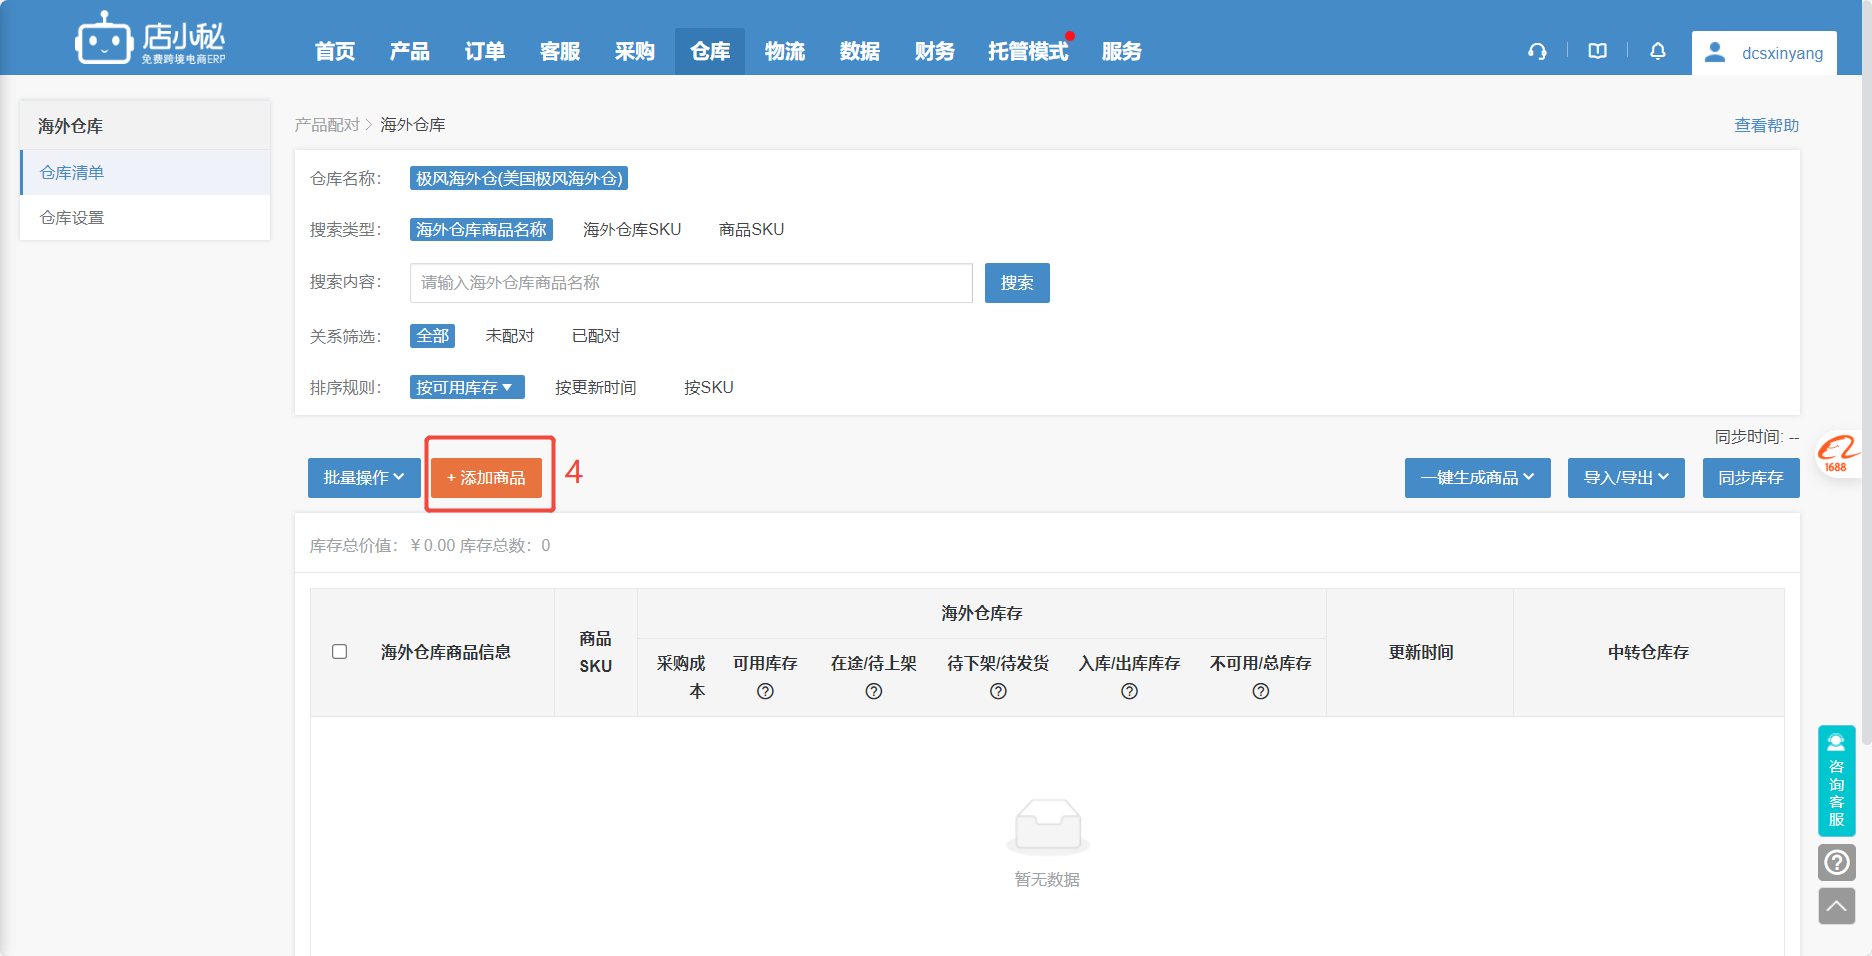Open the 订单 top menu
This screenshot has height=956, width=1872.
(484, 52)
